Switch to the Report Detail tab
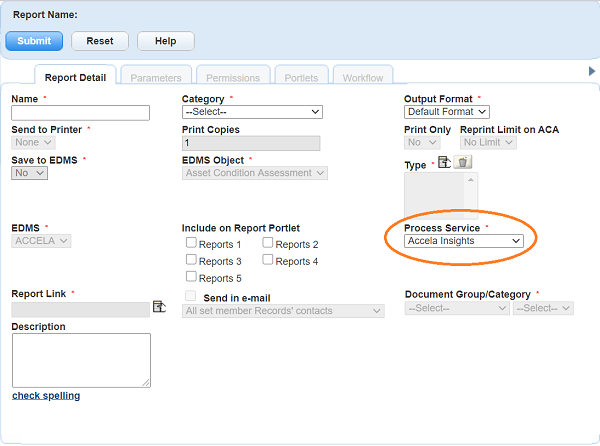 pyautogui.click(x=76, y=77)
